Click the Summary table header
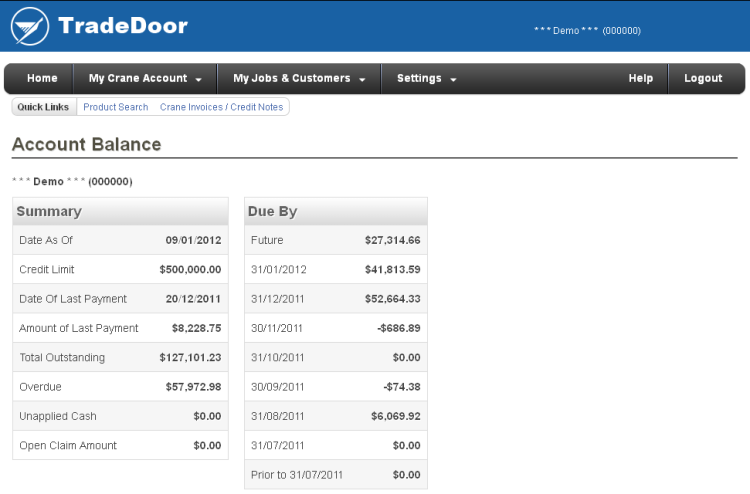750x494 pixels. click(x=121, y=211)
